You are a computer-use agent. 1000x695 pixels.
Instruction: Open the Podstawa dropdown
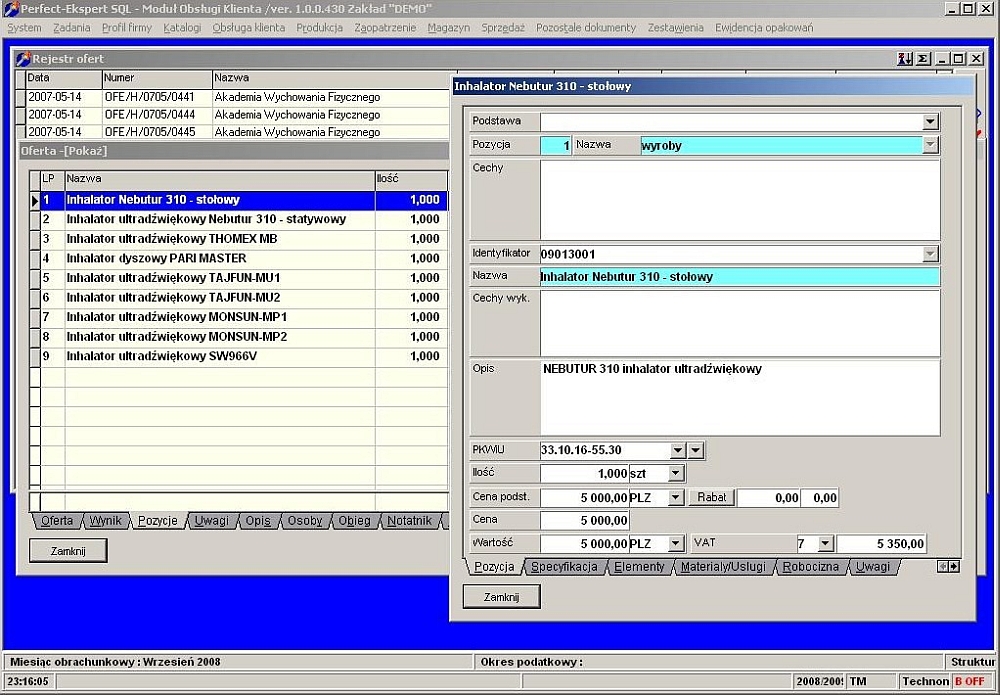point(930,121)
